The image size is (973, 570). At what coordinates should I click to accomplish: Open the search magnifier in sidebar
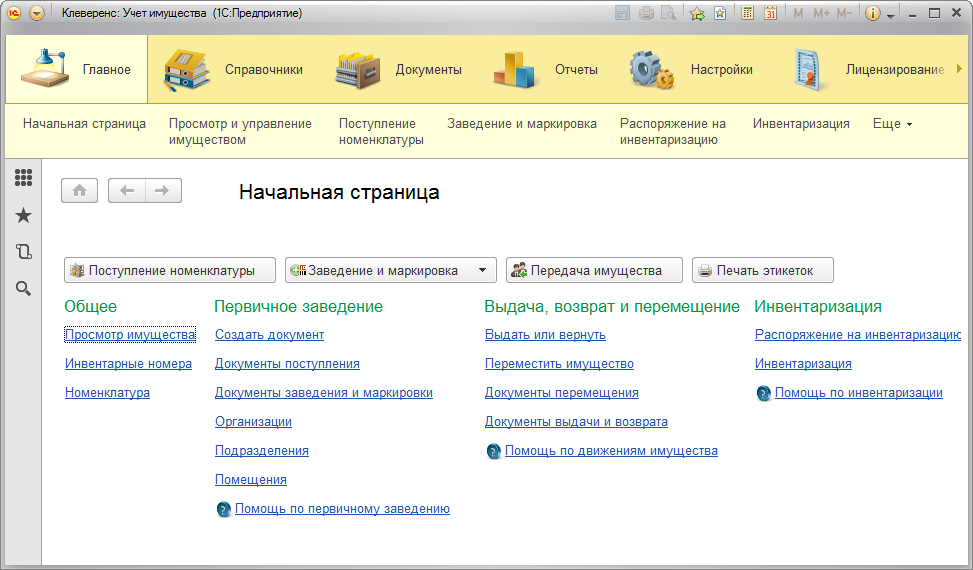pos(23,288)
